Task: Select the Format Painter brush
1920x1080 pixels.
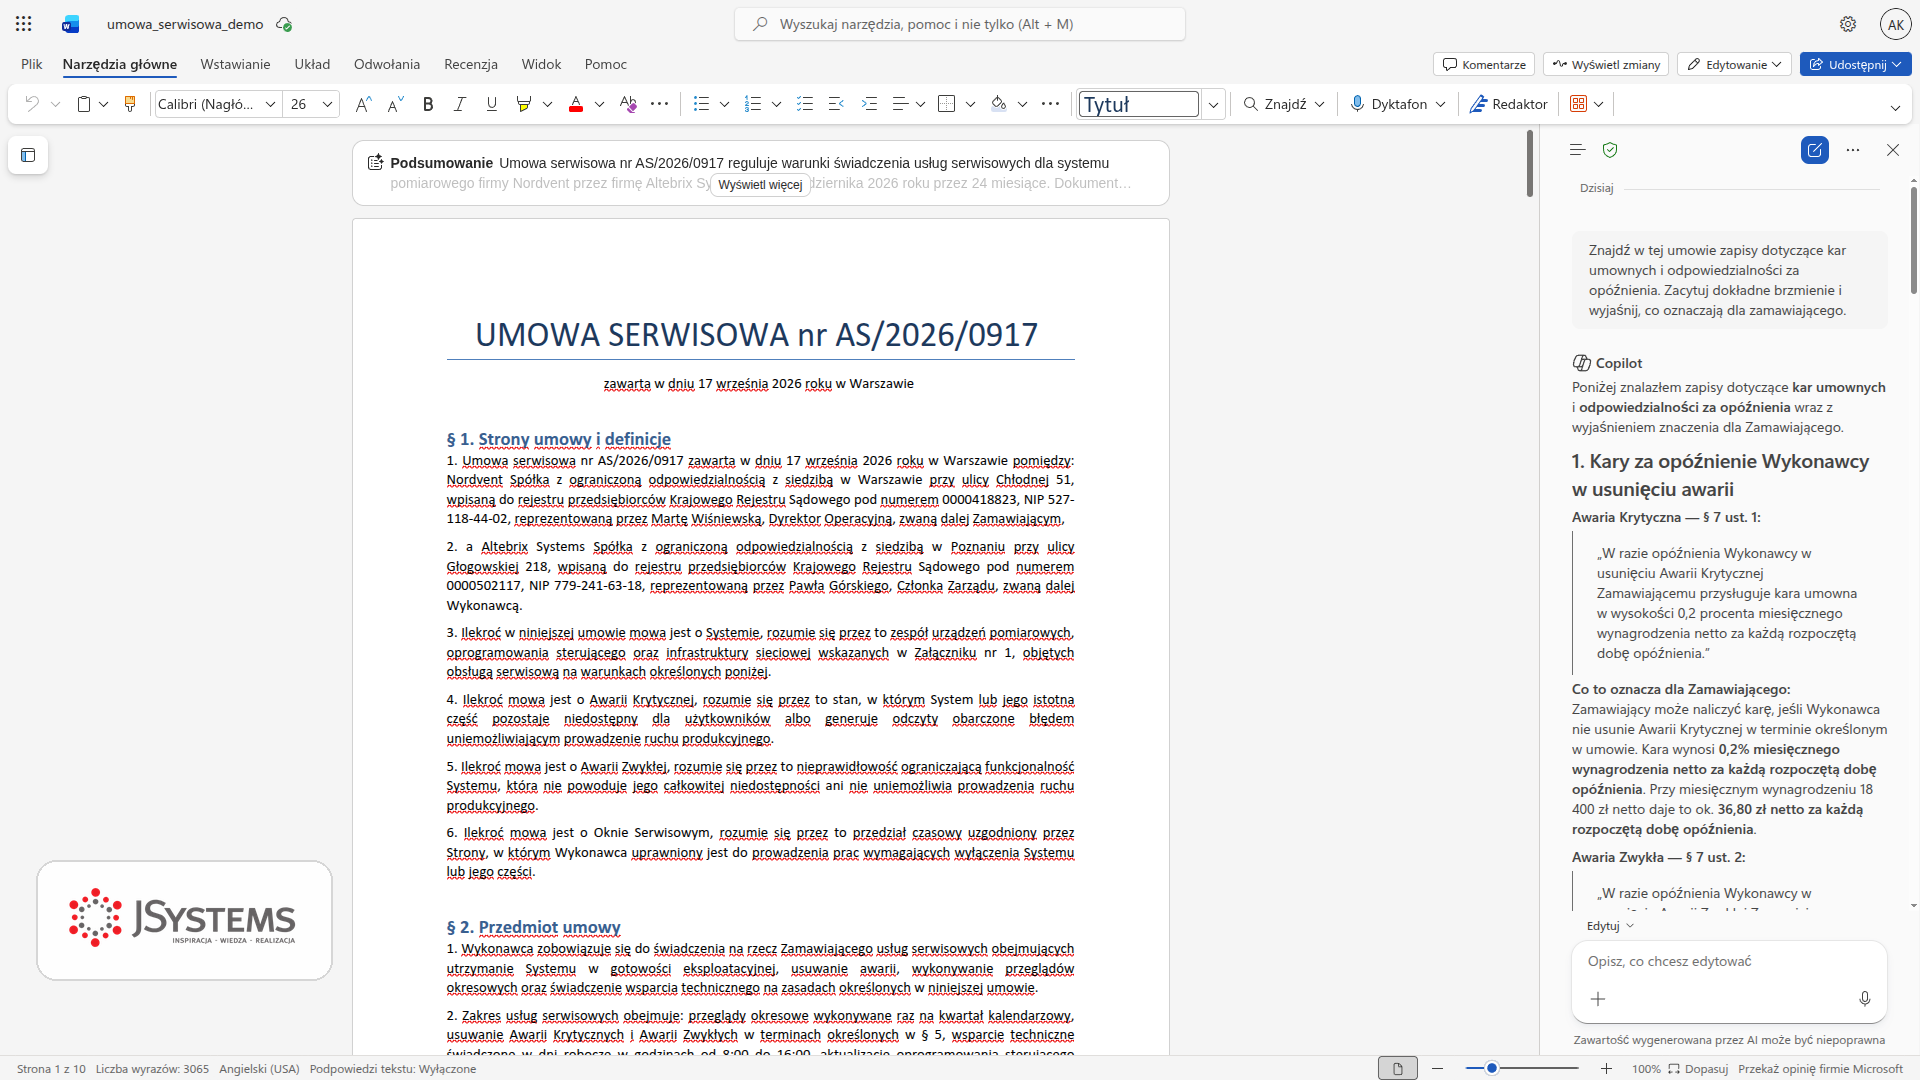Action: pyautogui.click(x=130, y=104)
